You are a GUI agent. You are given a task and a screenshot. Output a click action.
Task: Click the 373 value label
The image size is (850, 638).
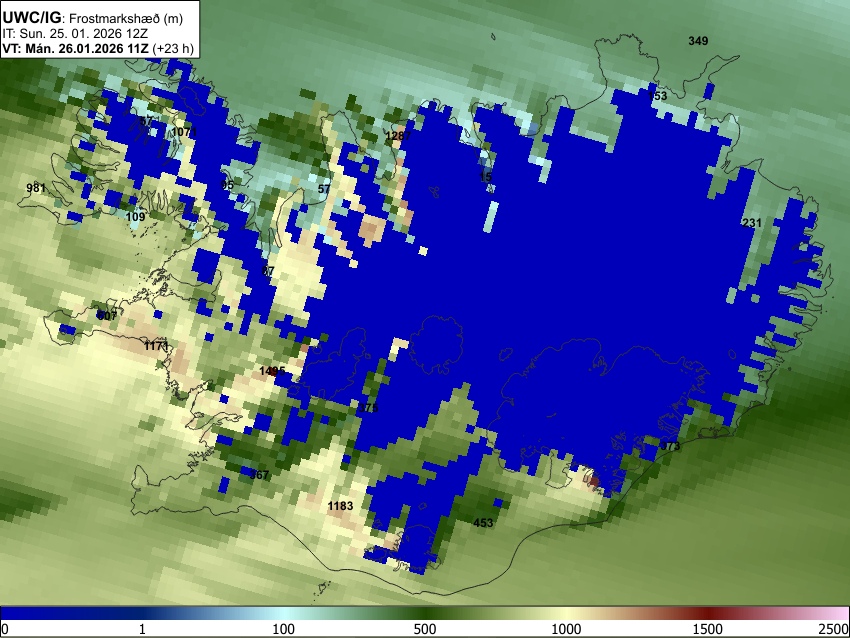coord(670,446)
